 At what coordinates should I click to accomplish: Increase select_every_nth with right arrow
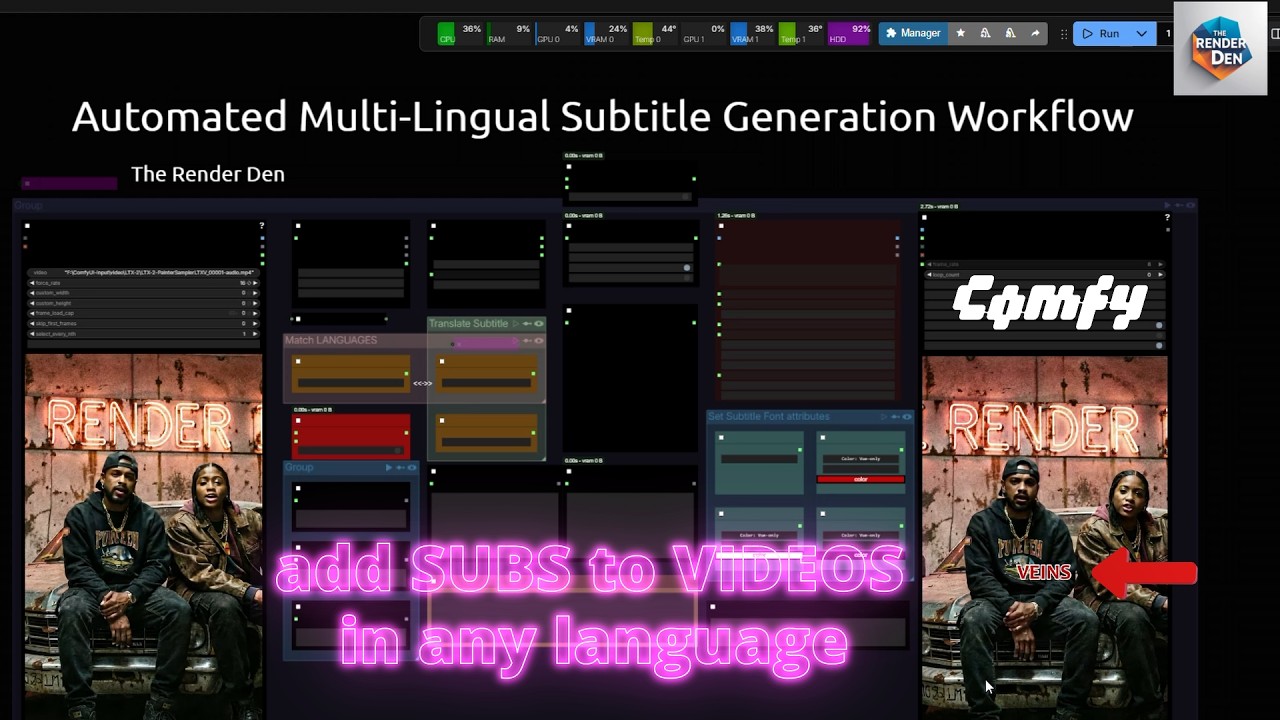click(x=254, y=333)
